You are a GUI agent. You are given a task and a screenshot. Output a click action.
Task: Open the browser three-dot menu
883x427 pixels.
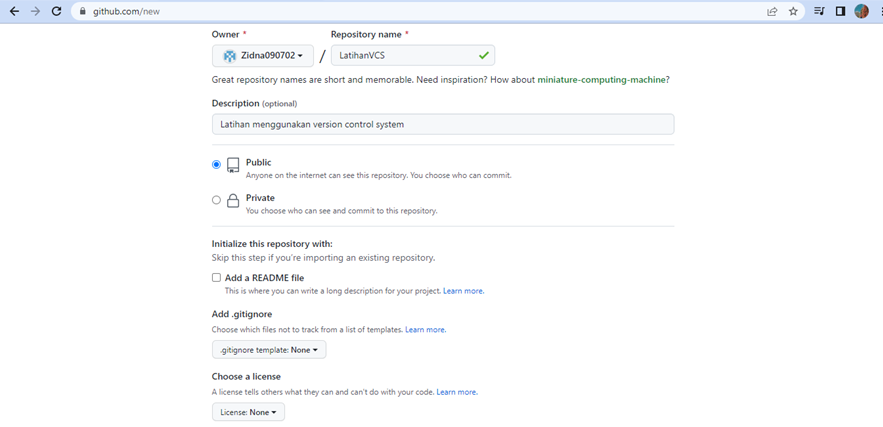tap(880, 11)
